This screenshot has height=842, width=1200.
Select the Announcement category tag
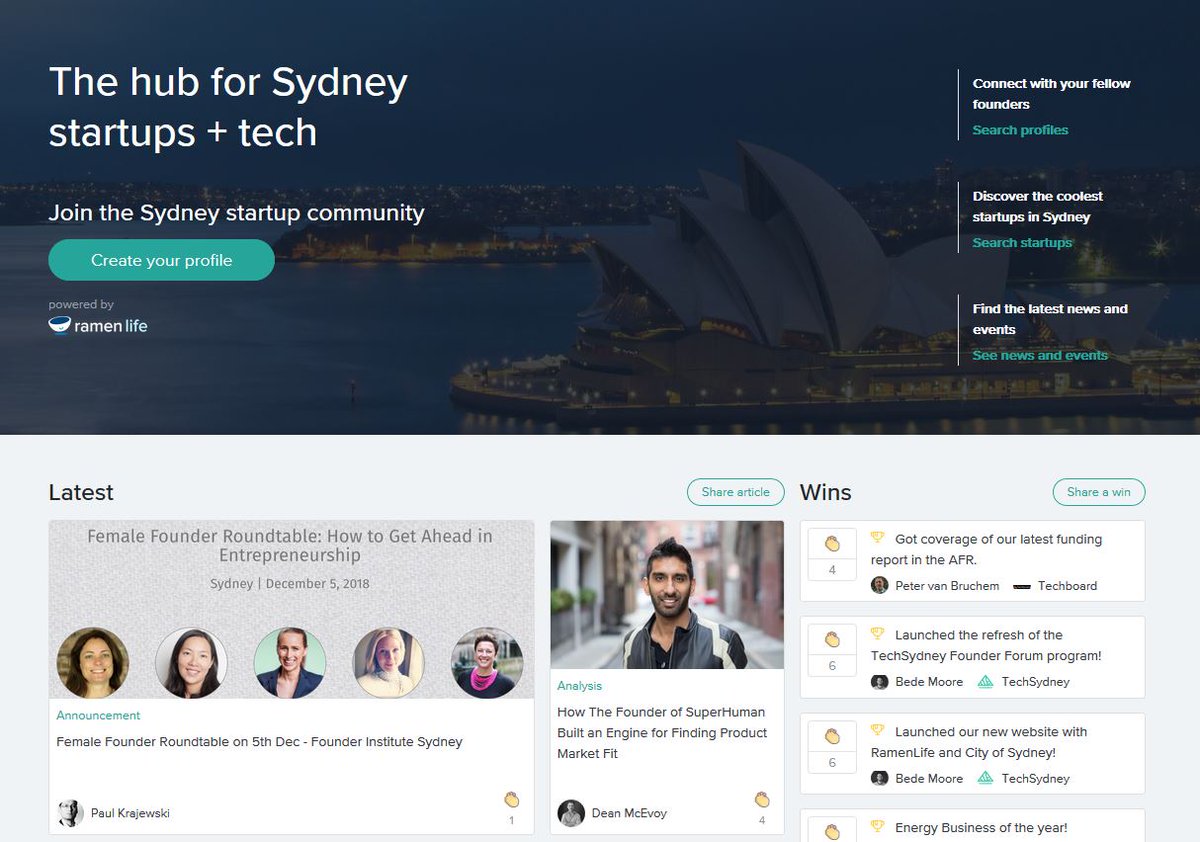point(97,715)
